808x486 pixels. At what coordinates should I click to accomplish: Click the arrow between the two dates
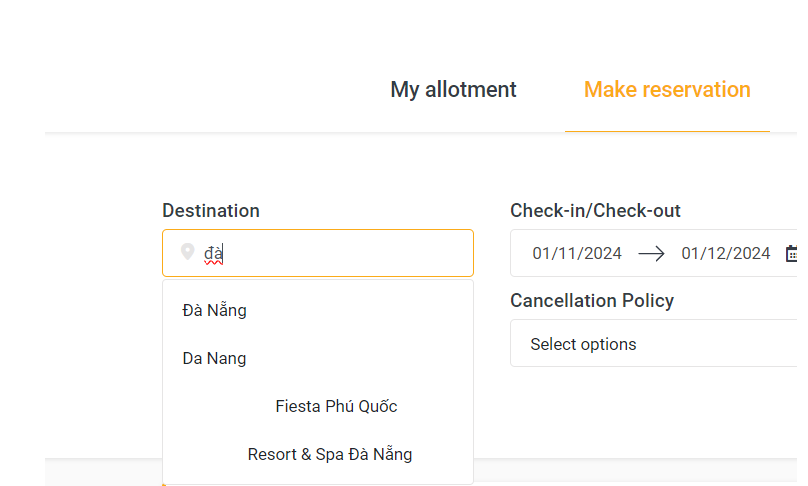[651, 253]
